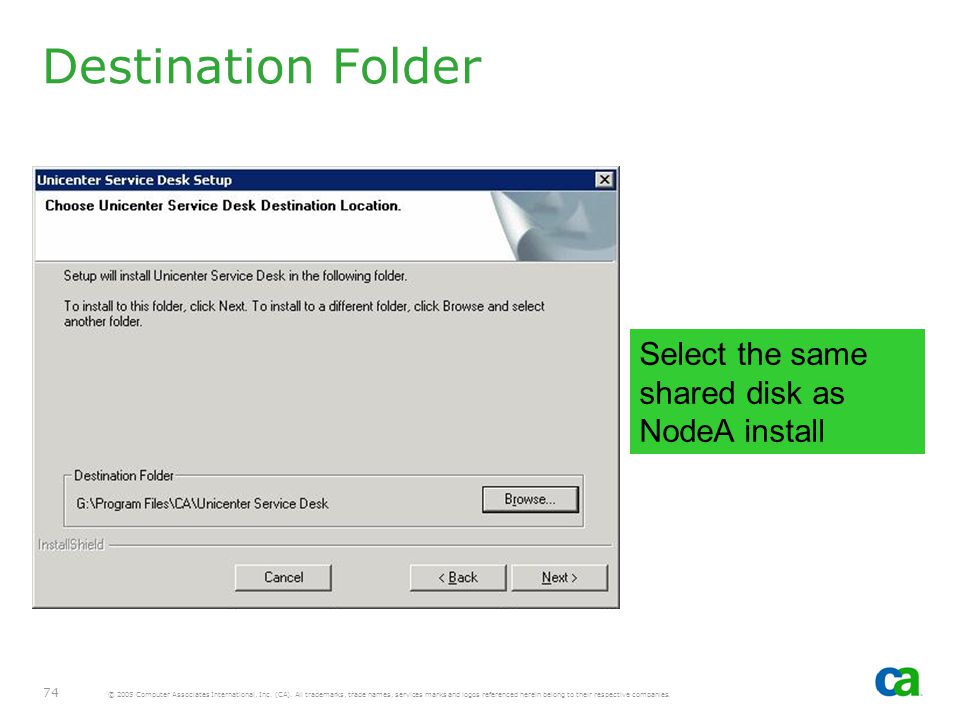Cancel the Service Desk setup
Screen dimensions: 960x720
283,577
